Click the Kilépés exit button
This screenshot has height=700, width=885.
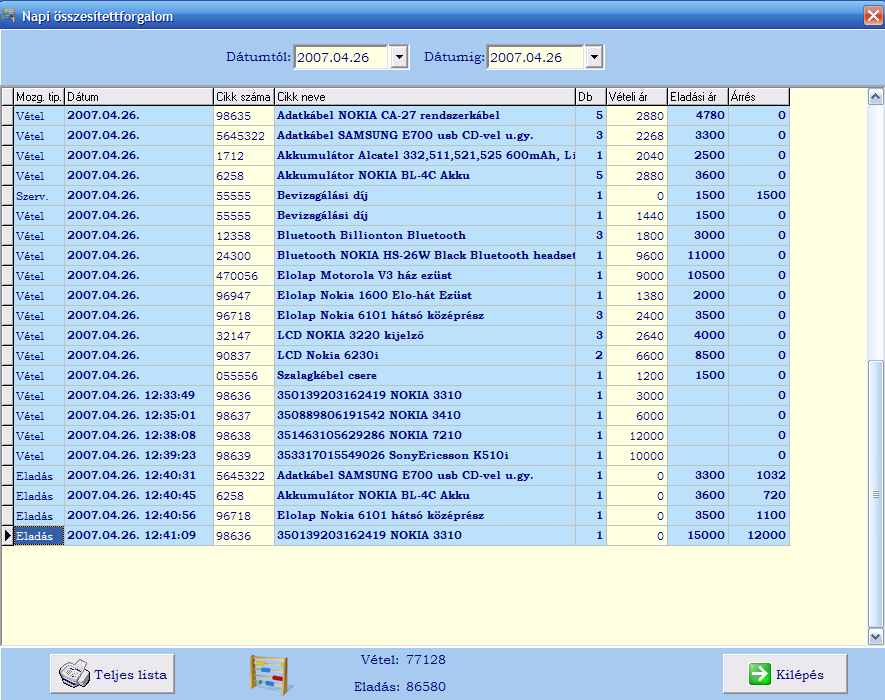(785, 674)
